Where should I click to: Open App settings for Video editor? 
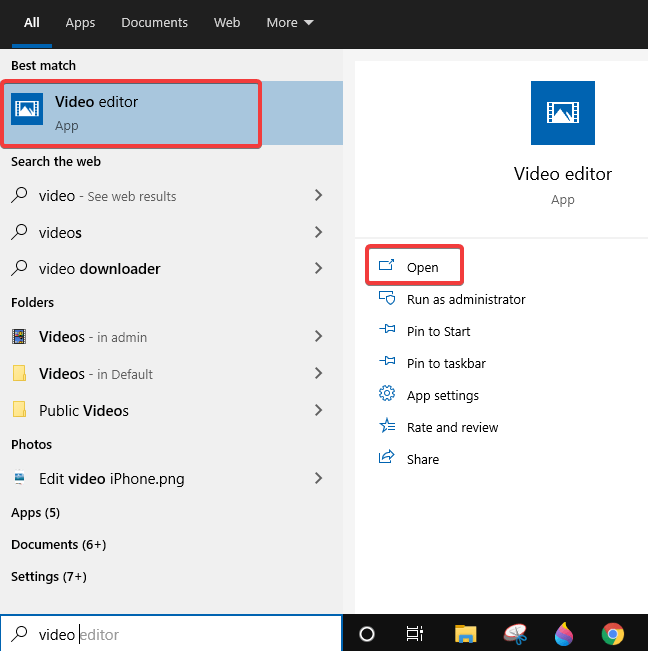pyautogui.click(x=443, y=396)
